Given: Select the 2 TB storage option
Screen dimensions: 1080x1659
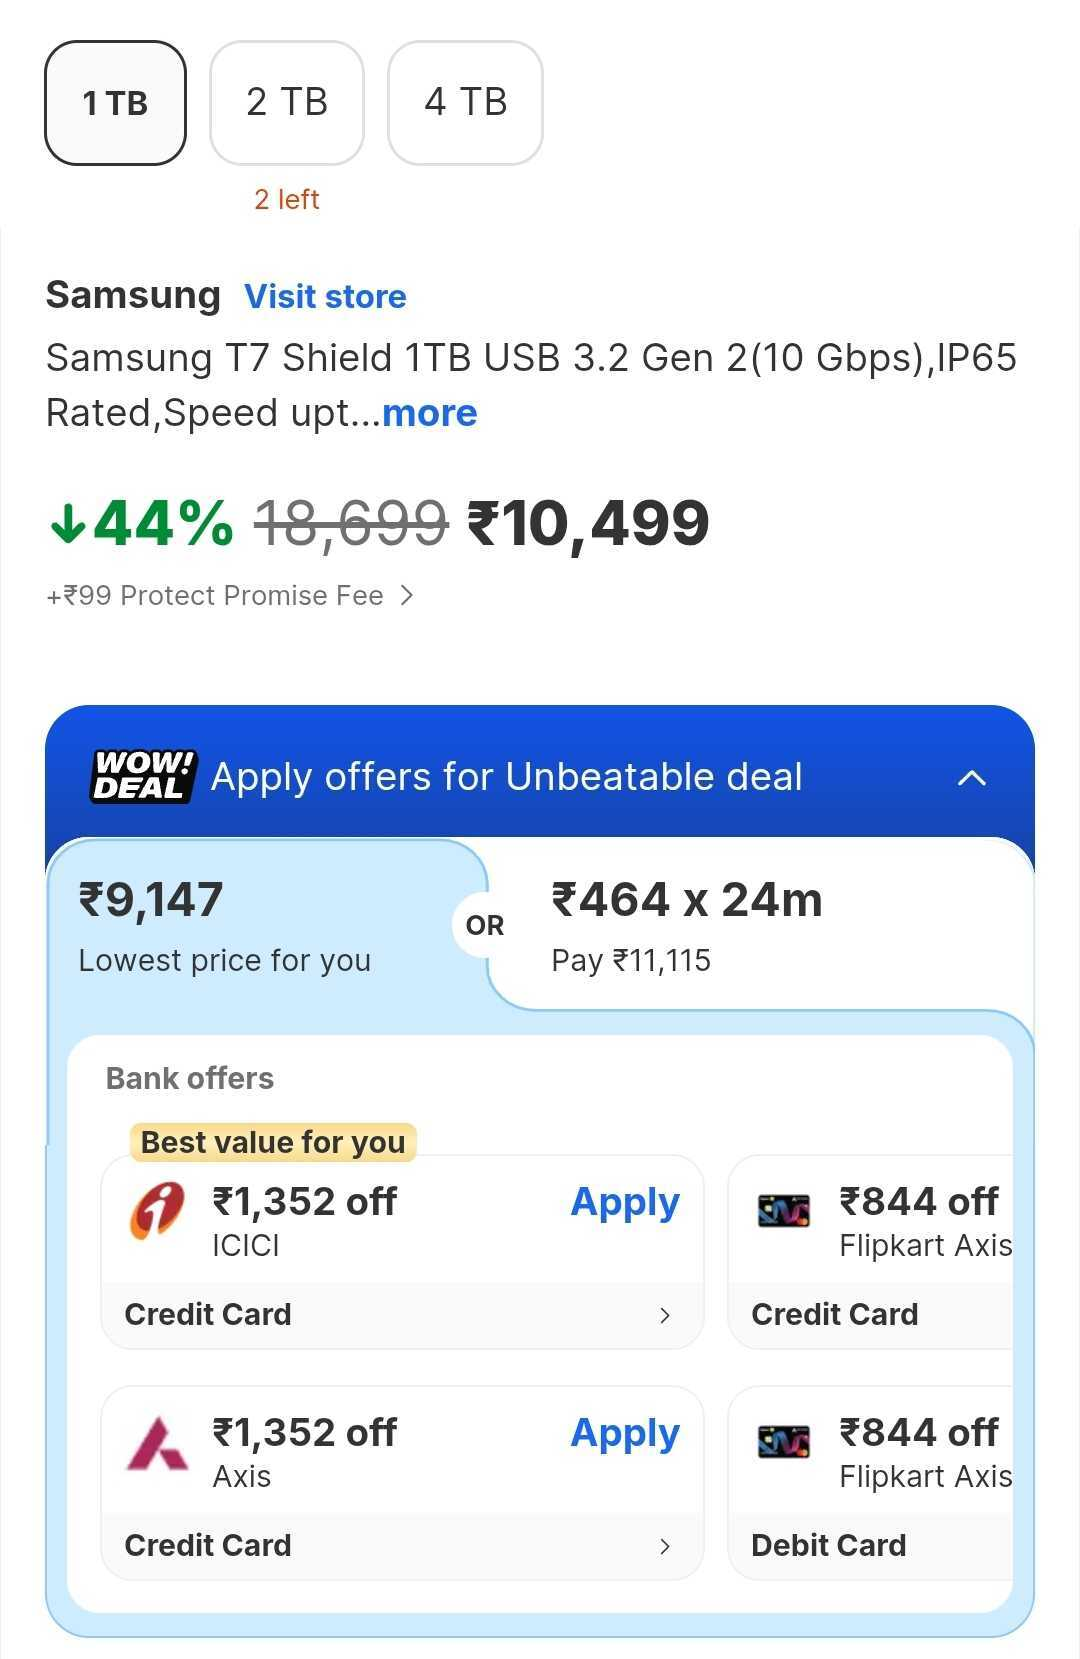Looking at the screenshot, I should point(287,103).
